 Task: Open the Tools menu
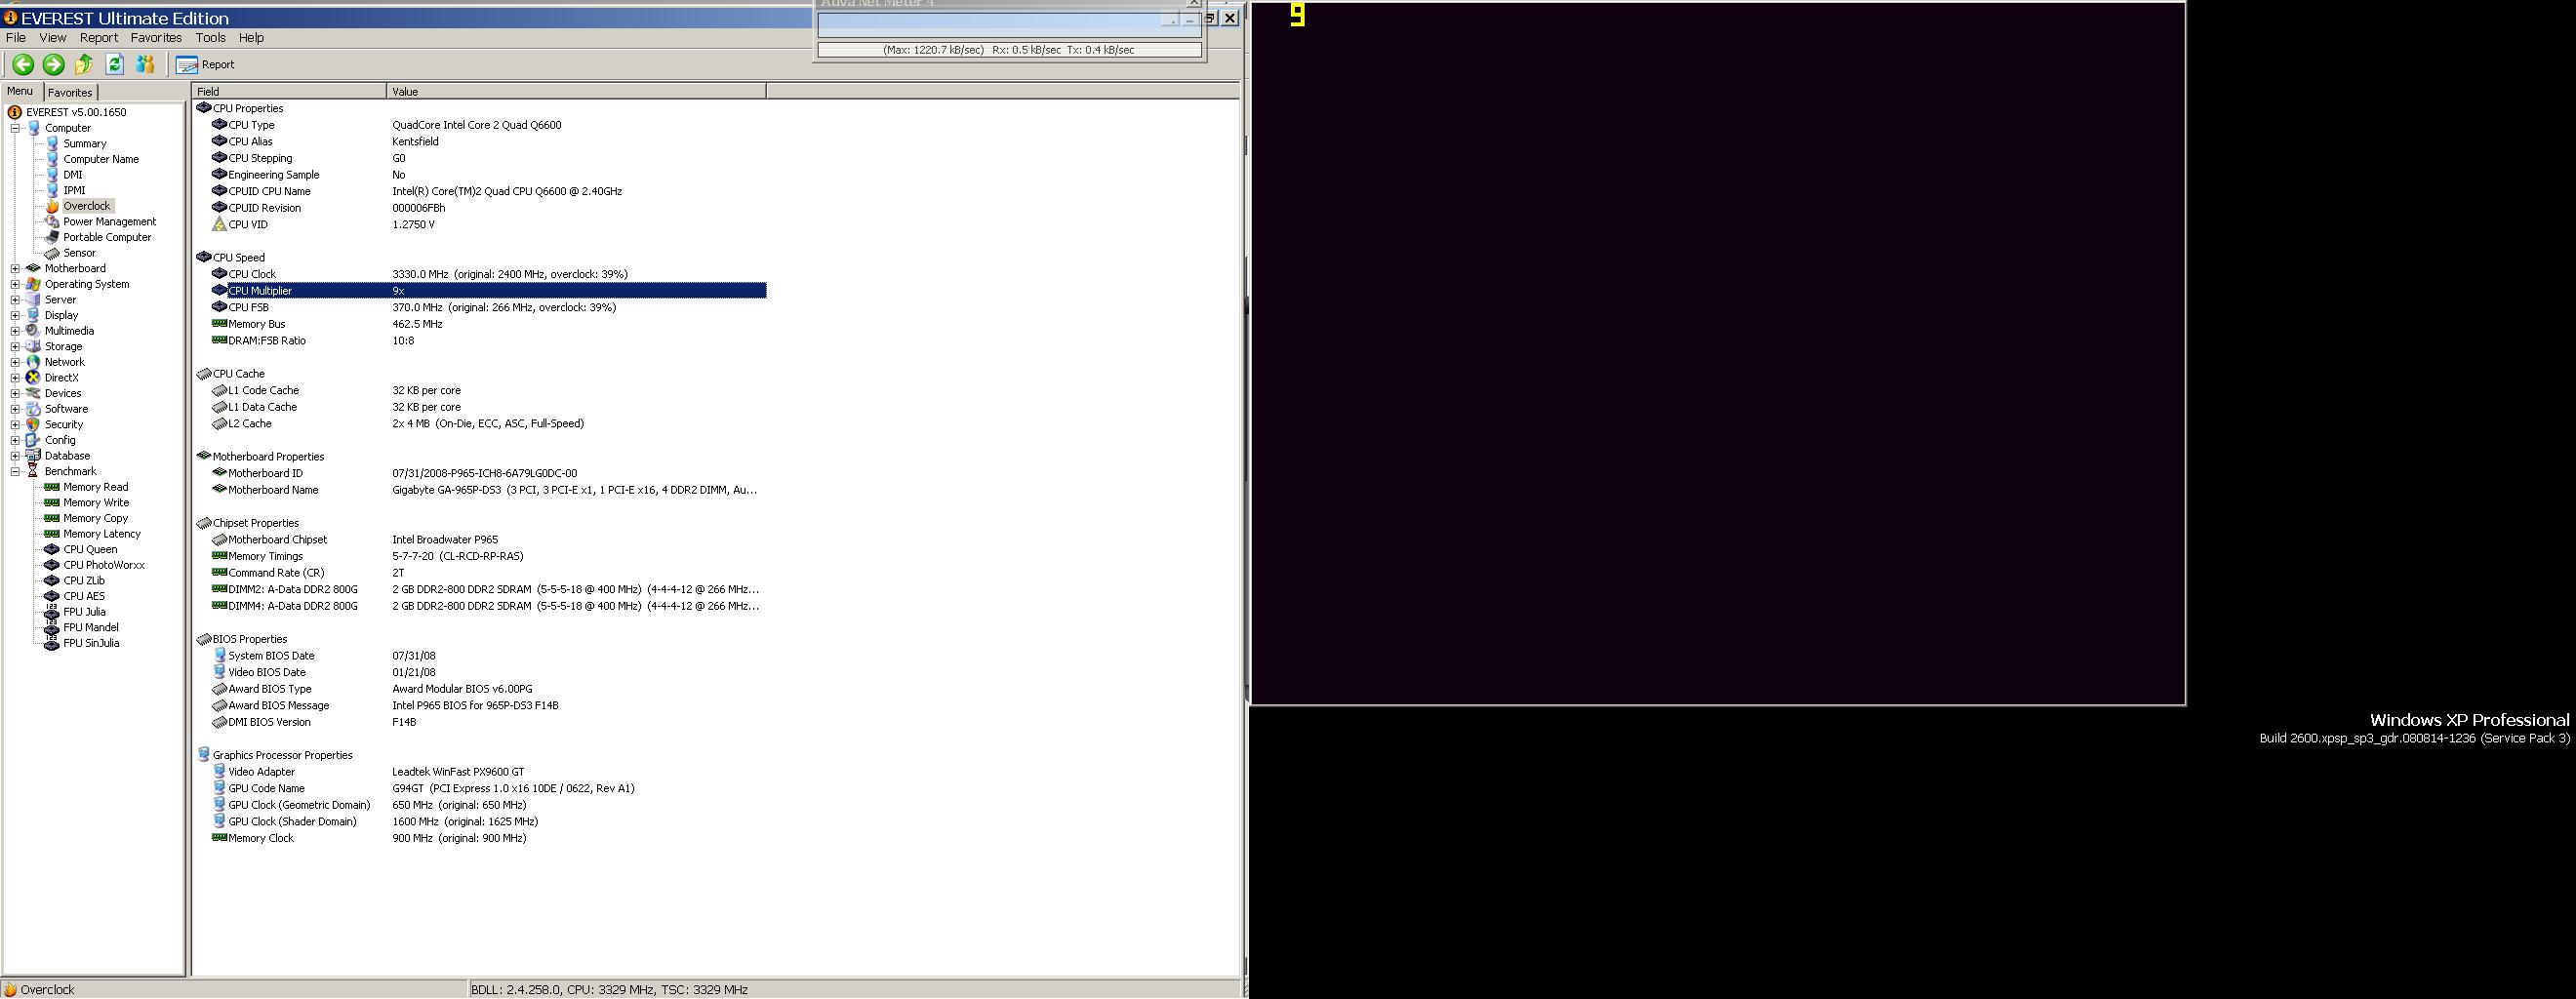coord(210,38)
